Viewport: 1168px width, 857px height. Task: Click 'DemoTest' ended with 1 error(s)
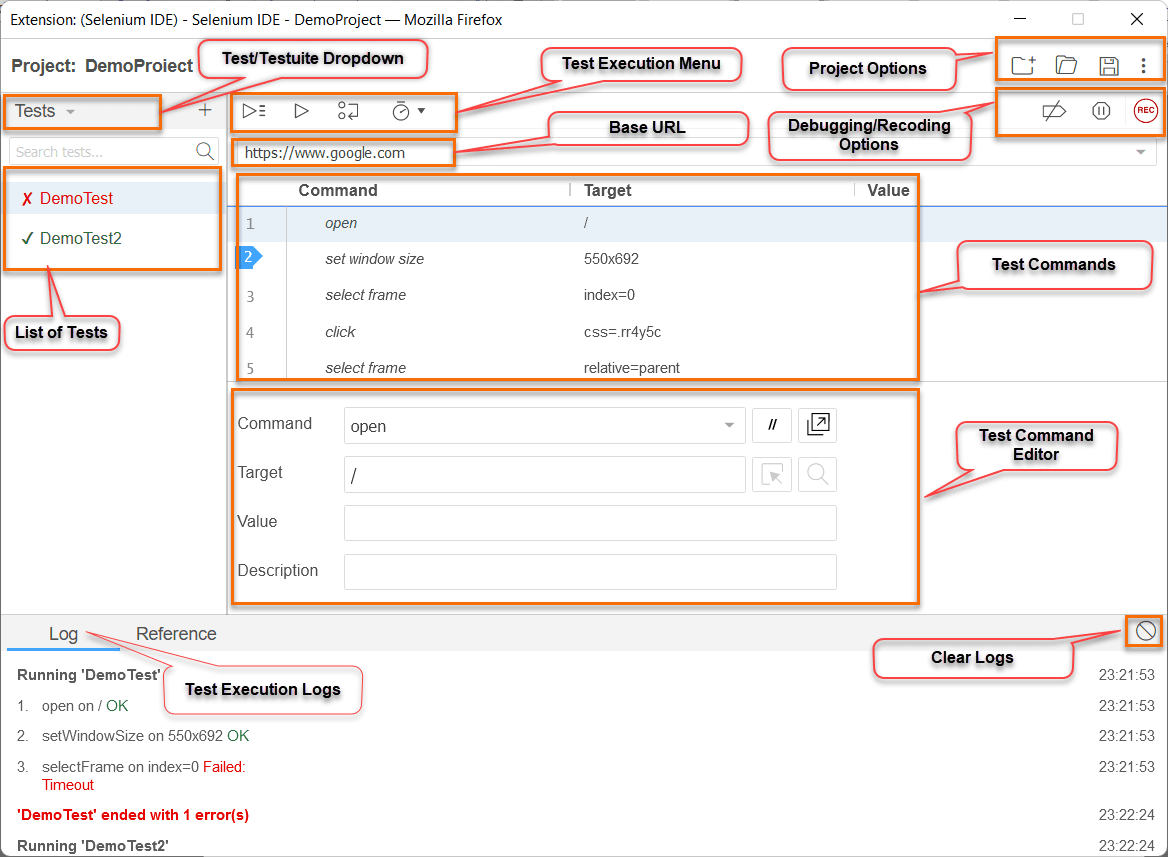[x=133, y=815]
